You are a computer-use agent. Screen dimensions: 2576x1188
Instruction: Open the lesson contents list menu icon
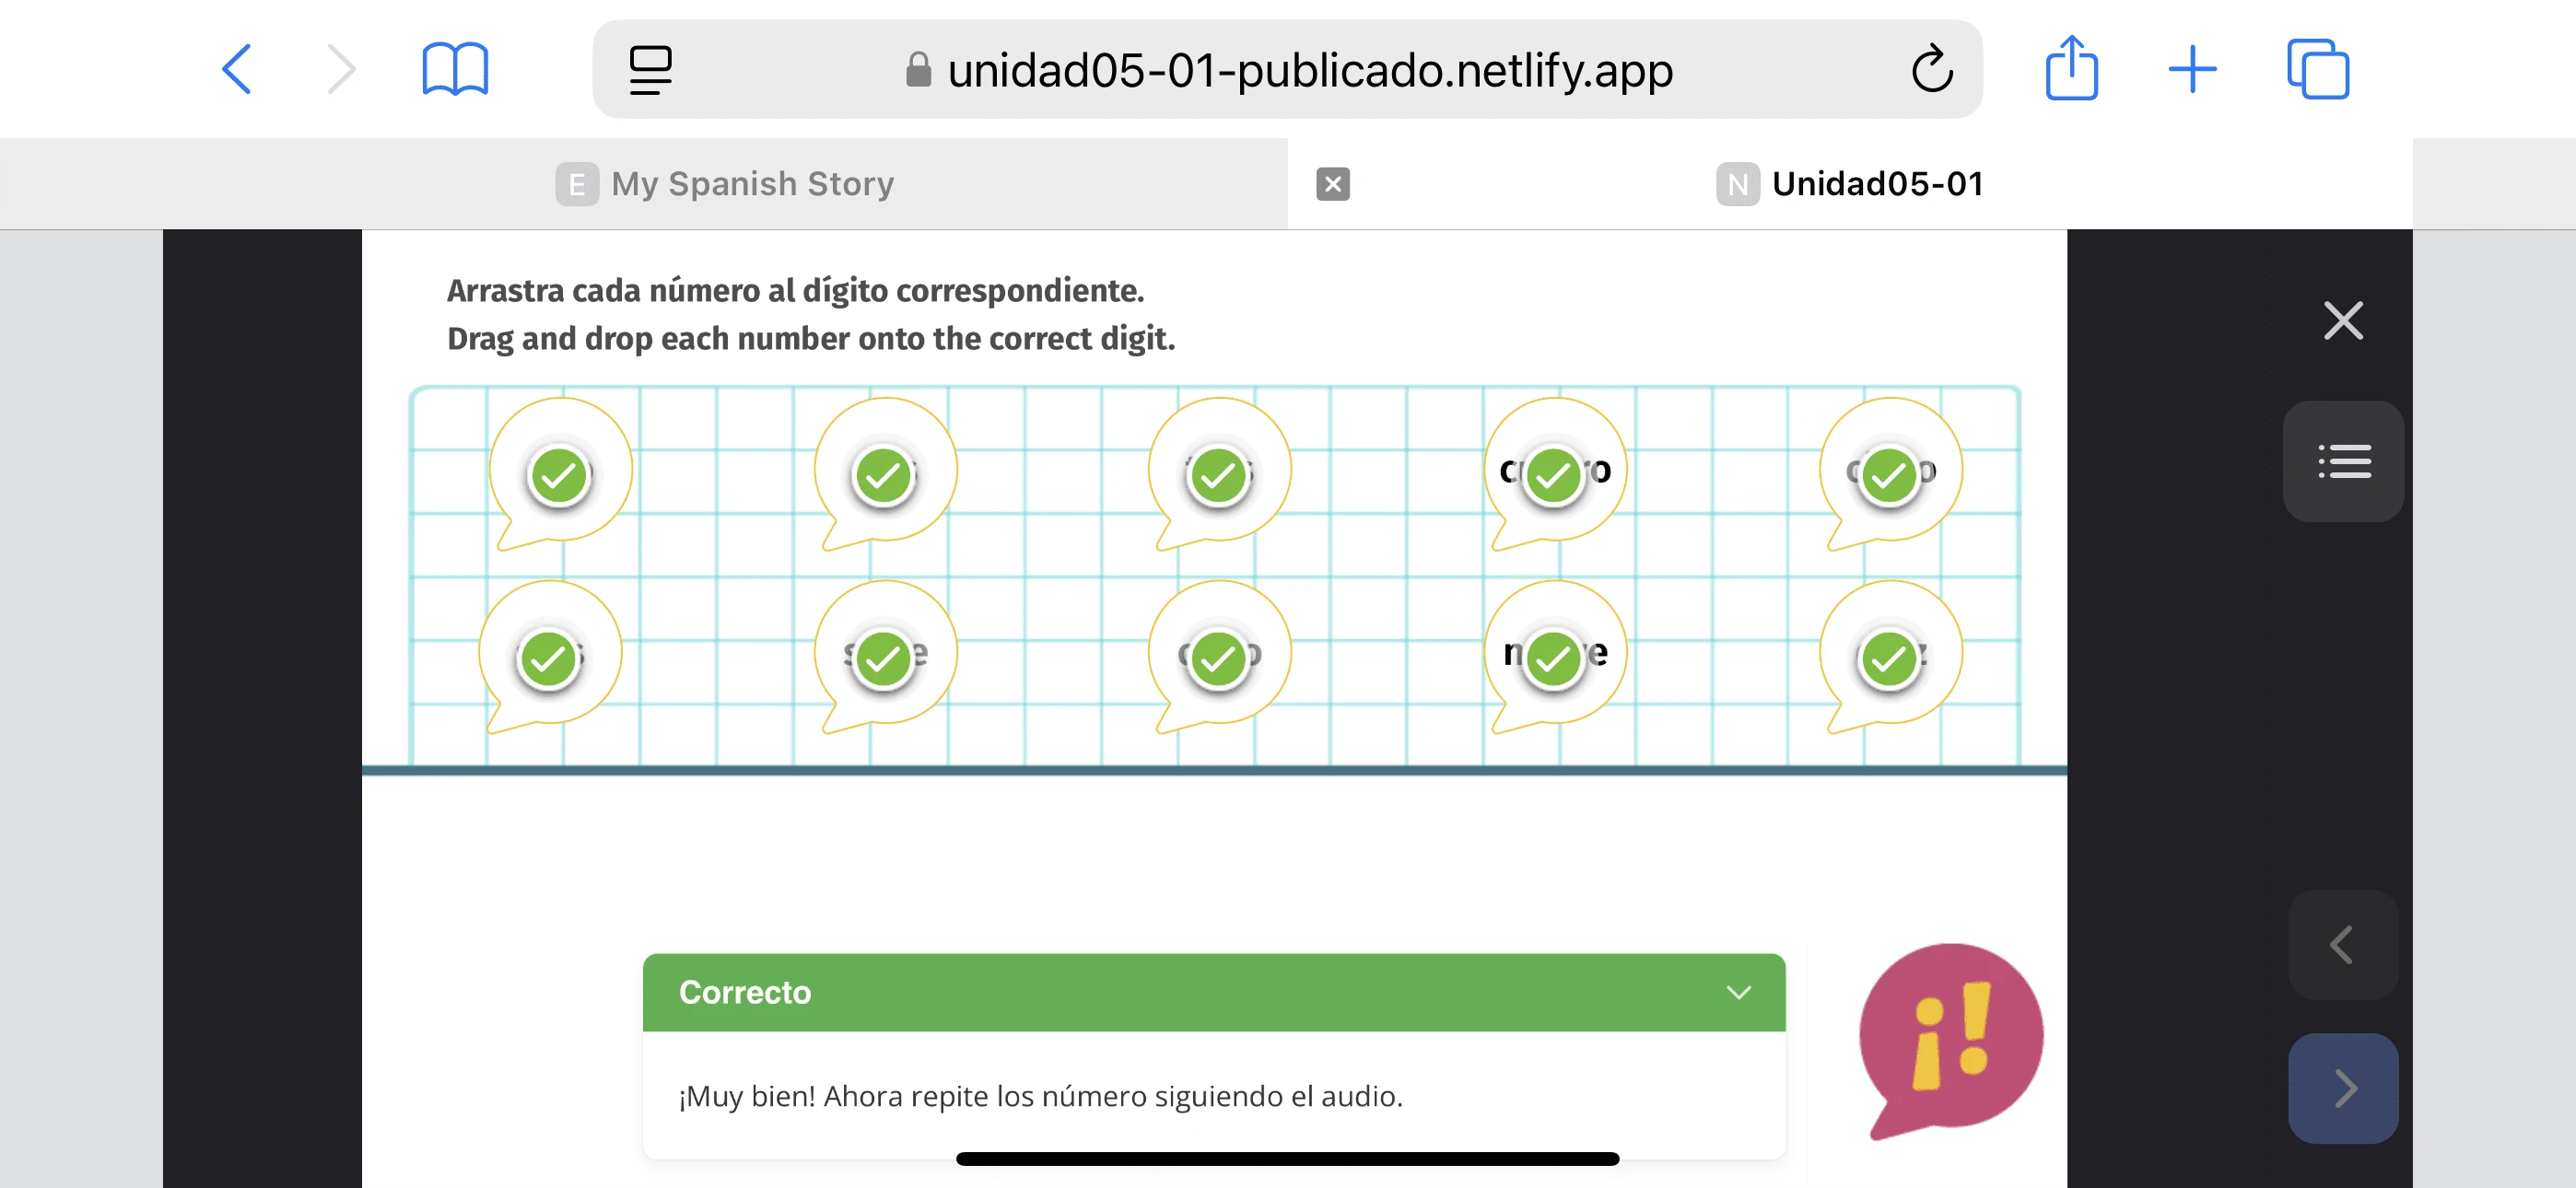(x=2343, y=461)
